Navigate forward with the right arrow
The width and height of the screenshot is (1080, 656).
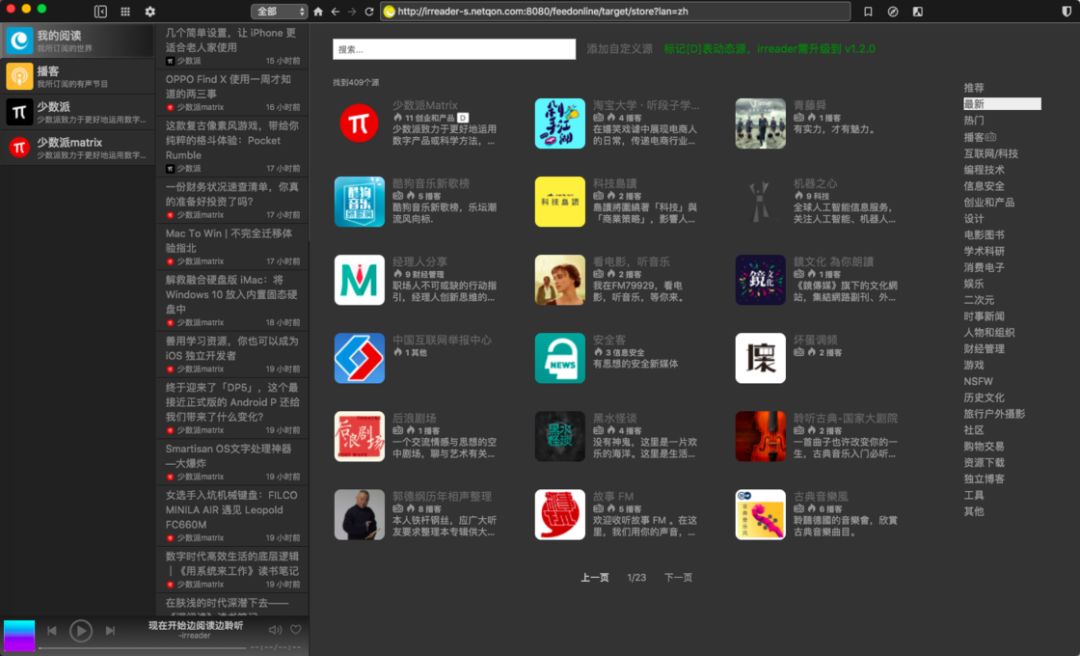point(352,12)
